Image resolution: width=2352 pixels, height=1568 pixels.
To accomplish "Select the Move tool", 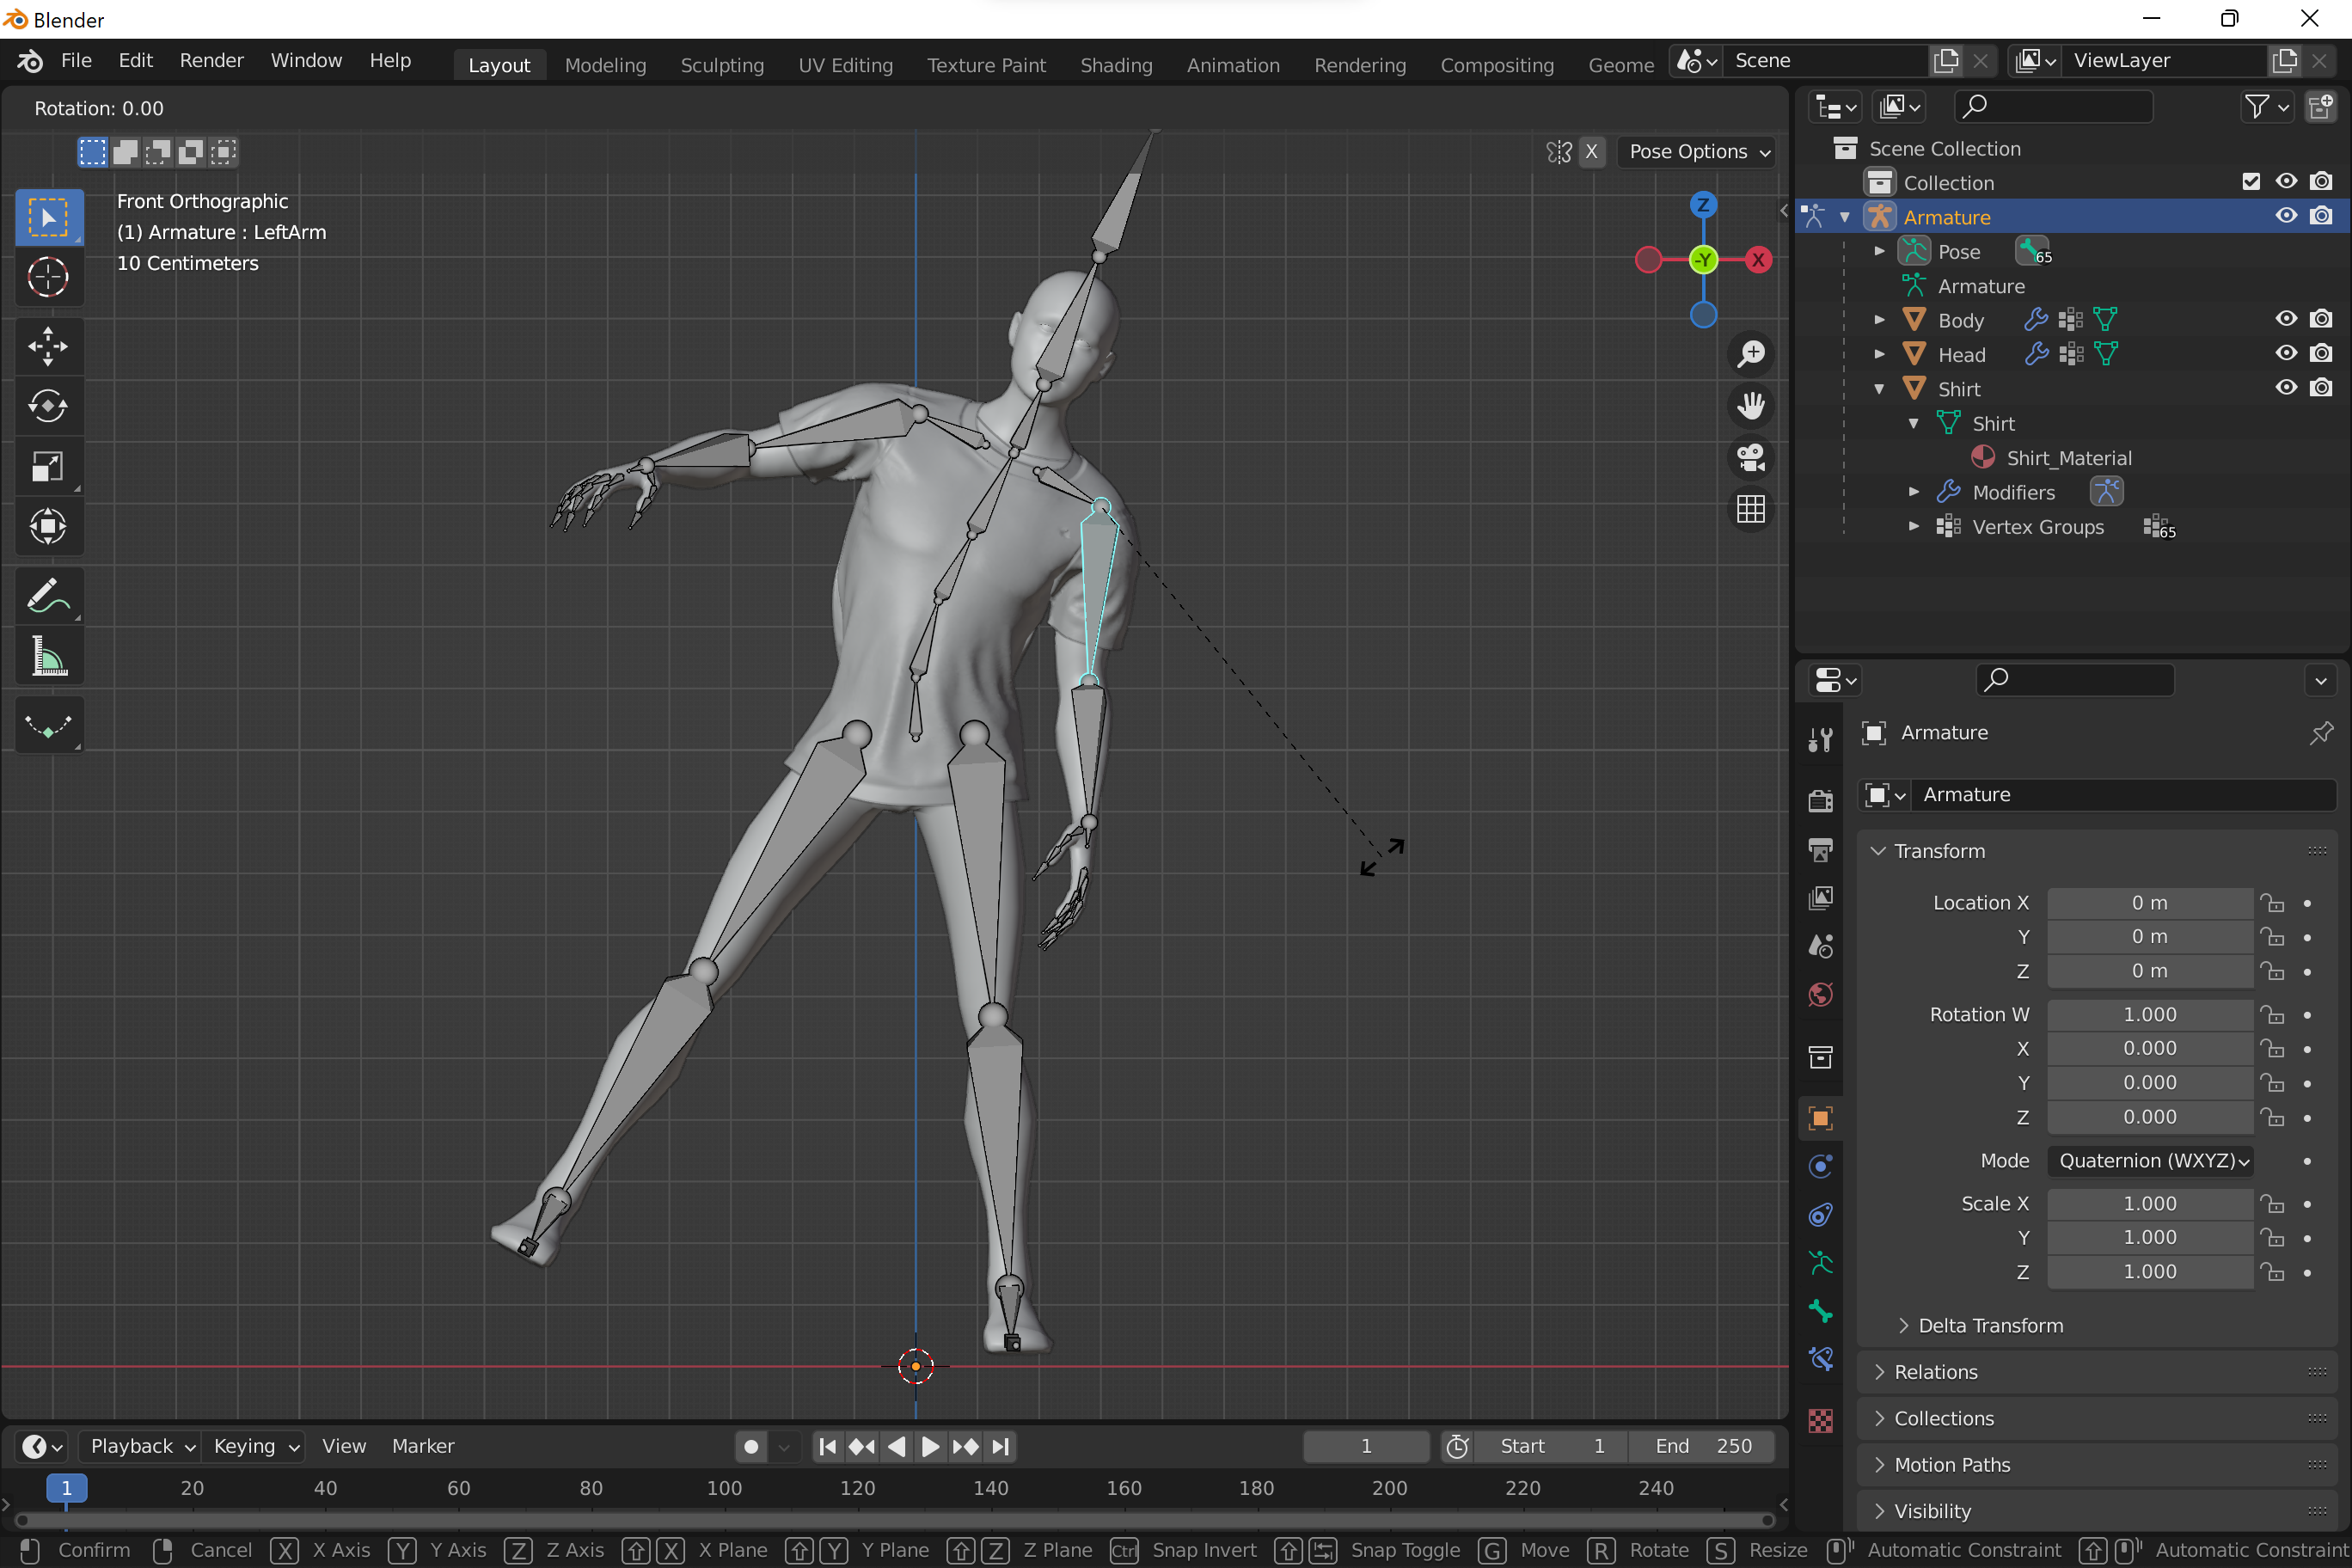I will (x=48, y=346).
